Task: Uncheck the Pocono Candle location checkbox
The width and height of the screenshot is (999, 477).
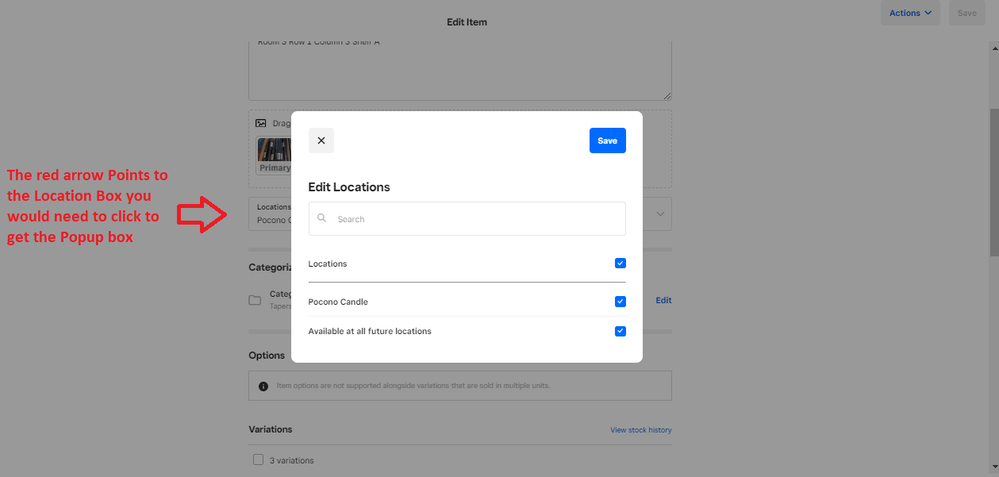Action: tap(620, 301)
